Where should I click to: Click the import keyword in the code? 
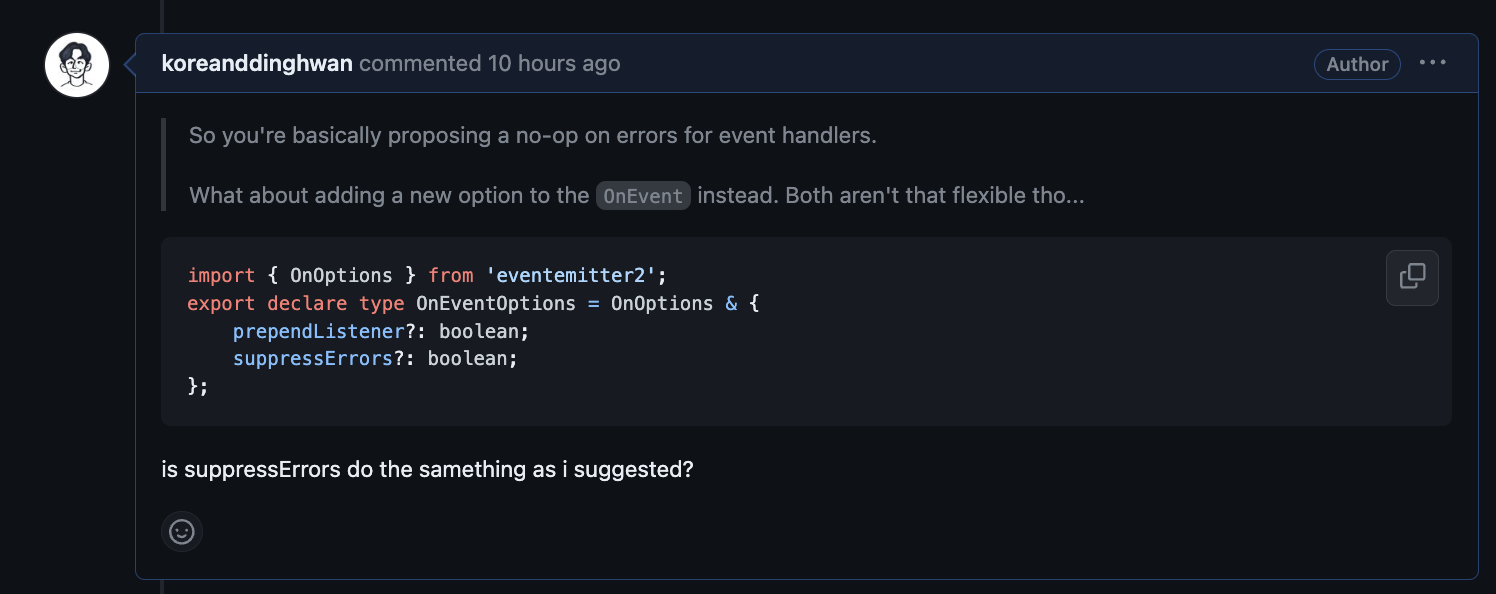point(221,274)
